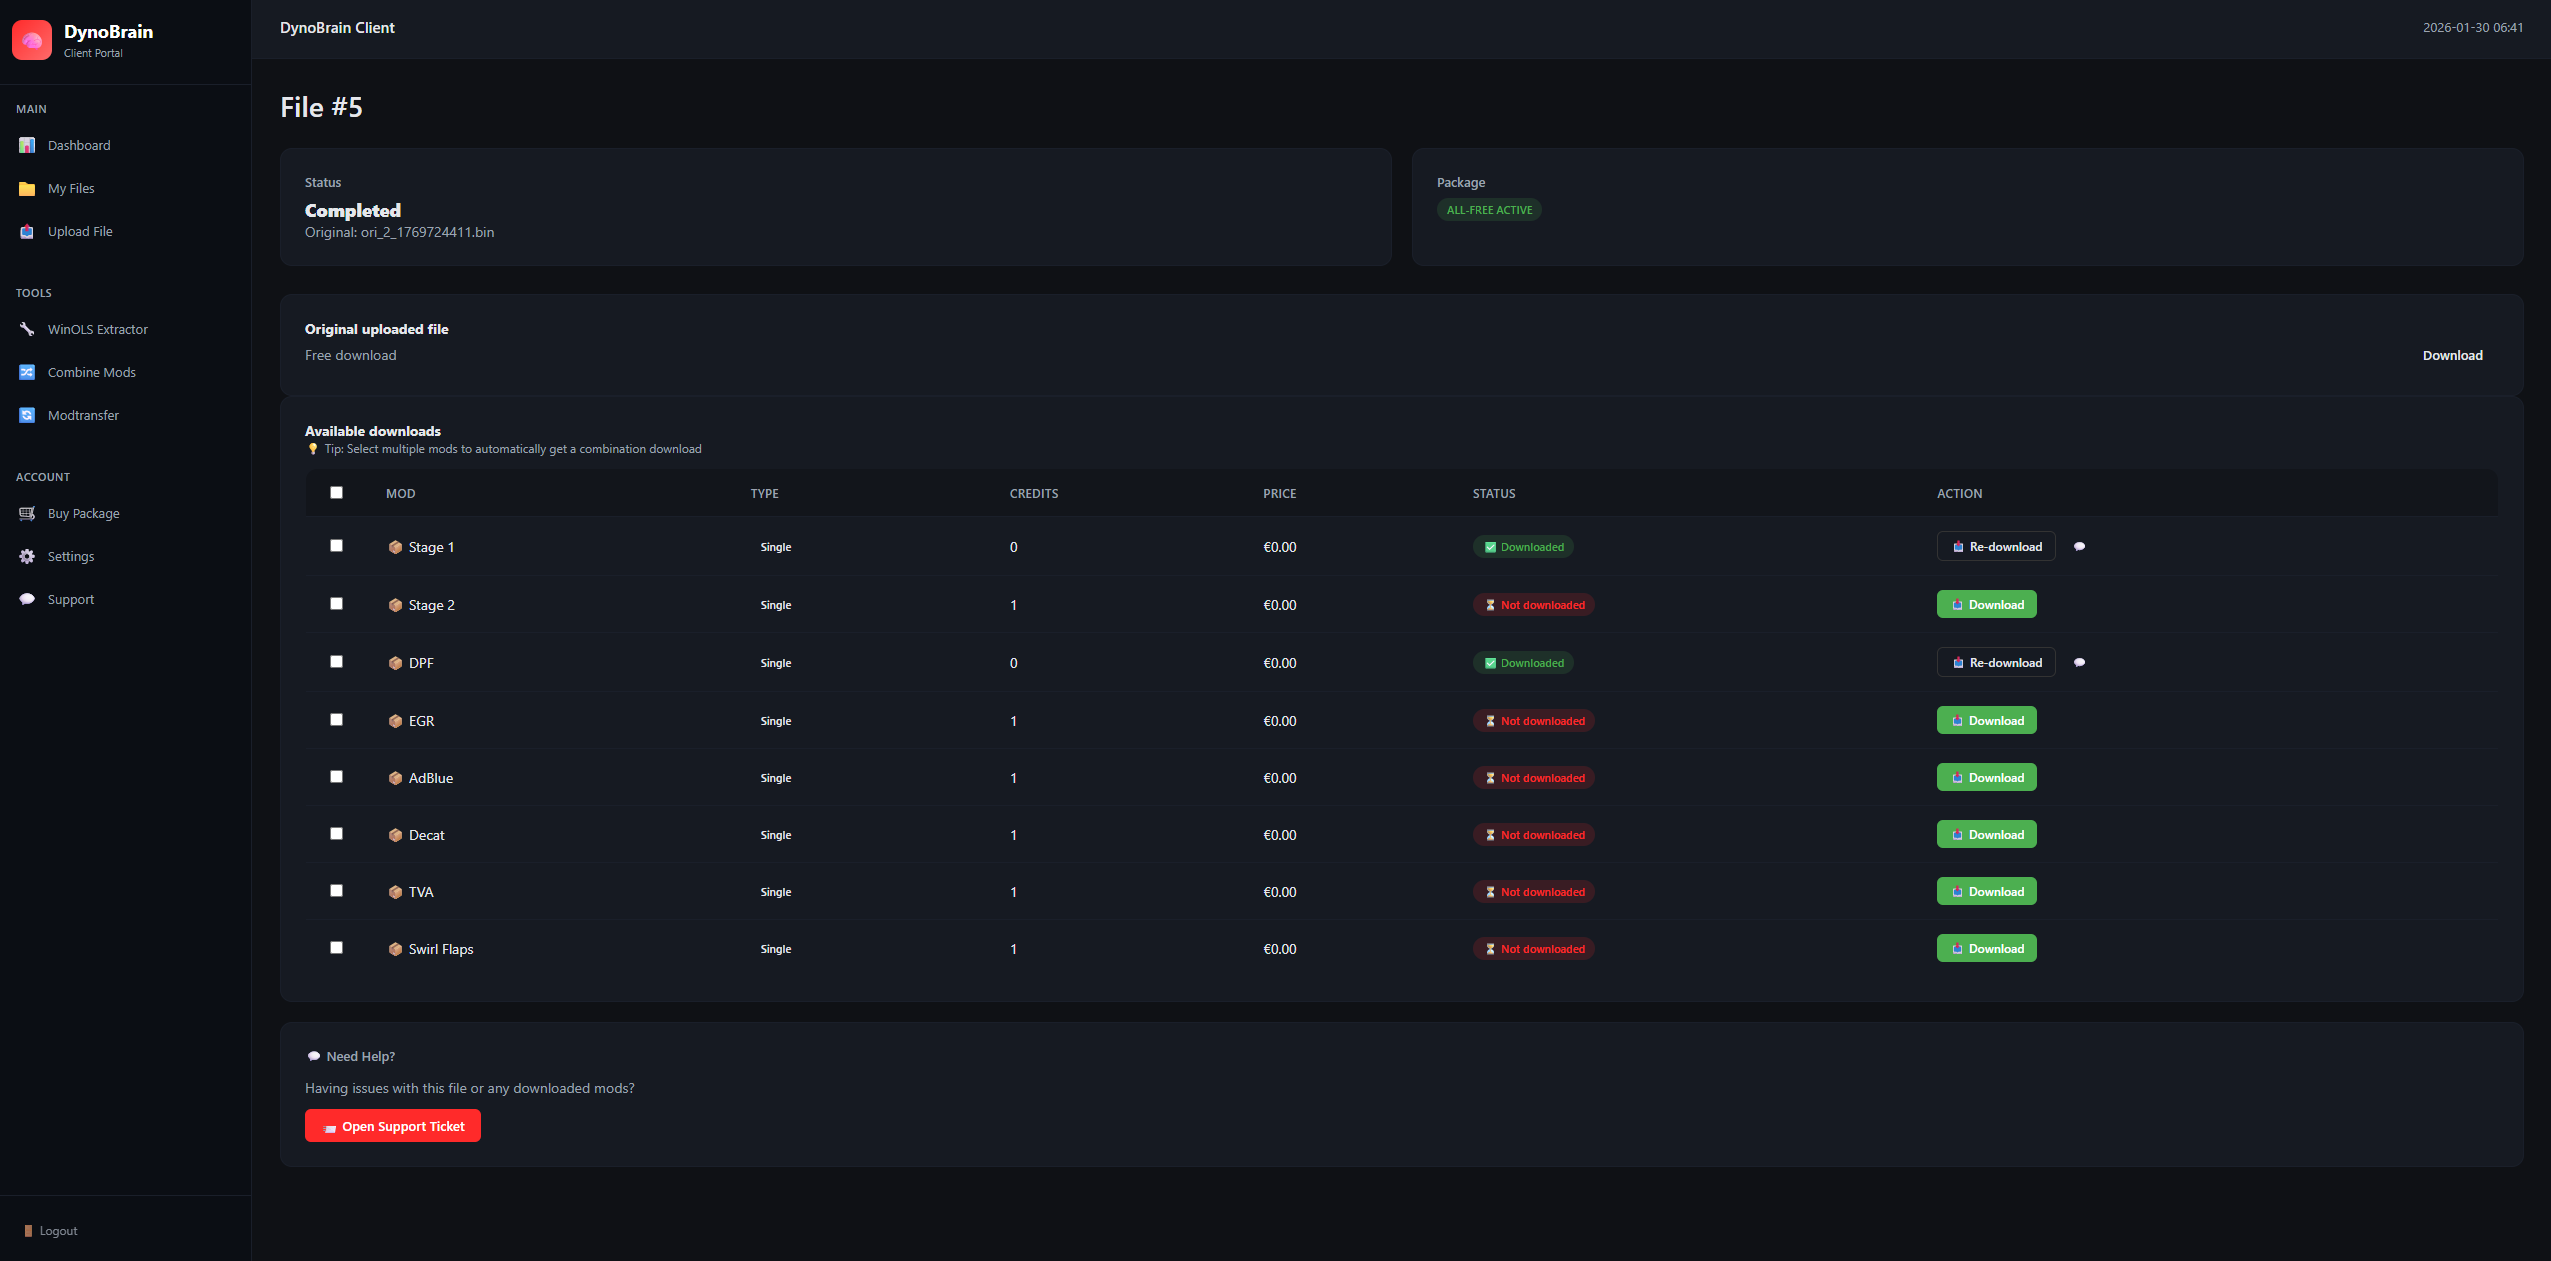The height and width of the screenshot is (1261, 2551).
Task: Tick the Stage 2 mod checkbox
Action: click(336, 604)
